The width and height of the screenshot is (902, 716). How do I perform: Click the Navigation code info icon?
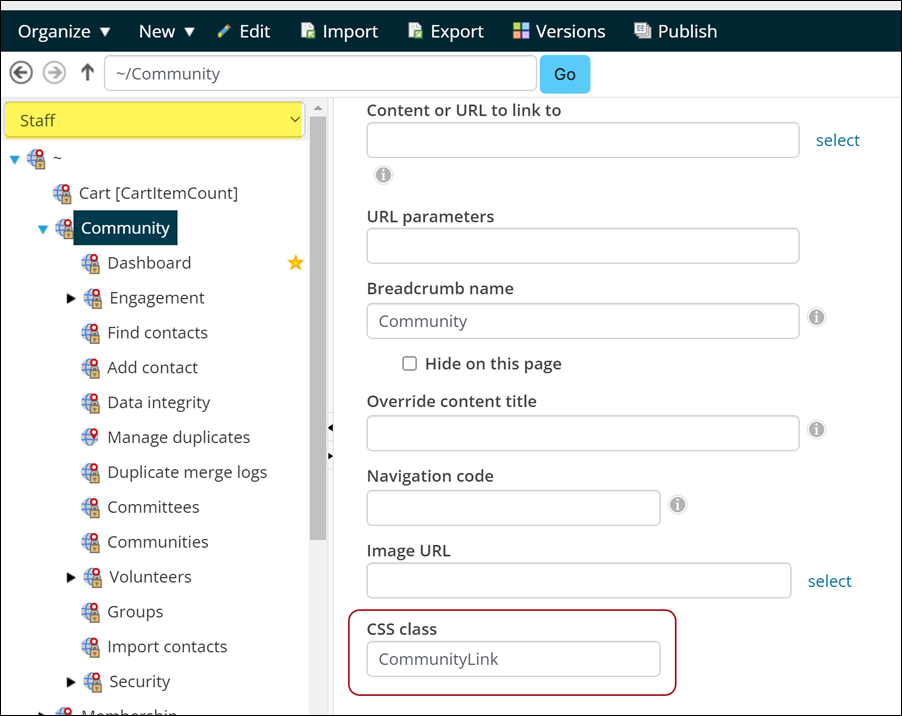[678, 504]
